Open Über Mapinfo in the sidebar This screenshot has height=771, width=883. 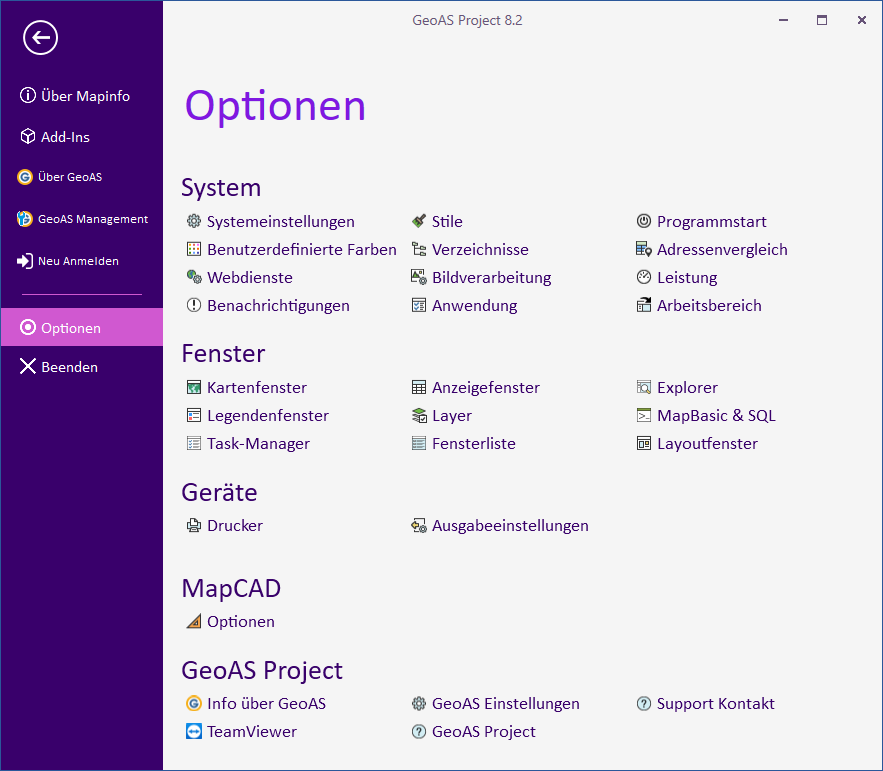point(82,96)
